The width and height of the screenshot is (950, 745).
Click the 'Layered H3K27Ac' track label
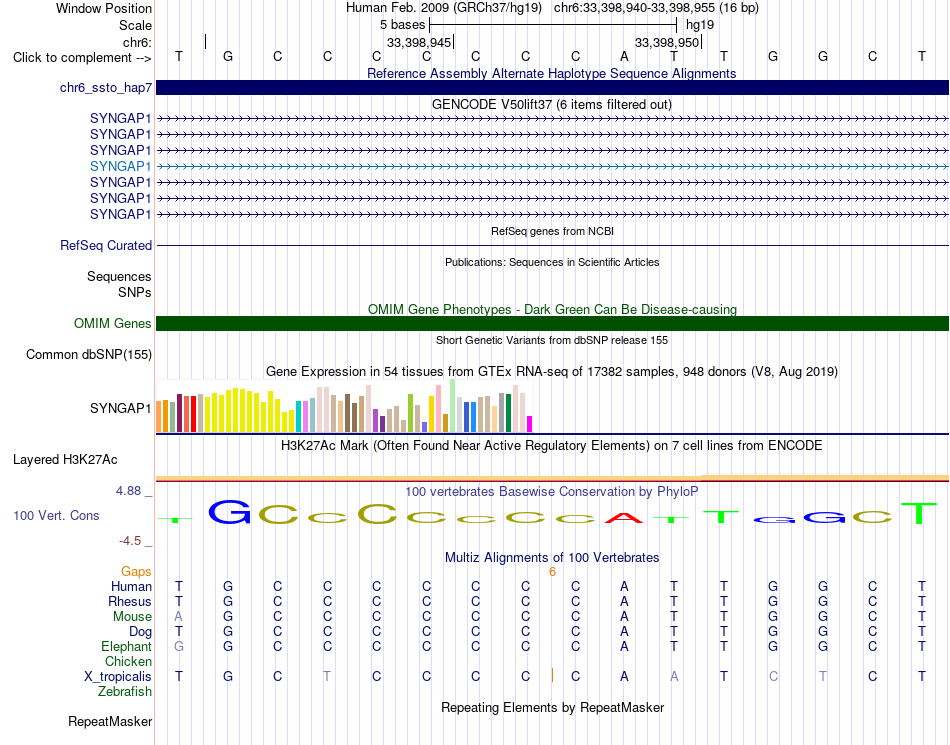point(65,460)
